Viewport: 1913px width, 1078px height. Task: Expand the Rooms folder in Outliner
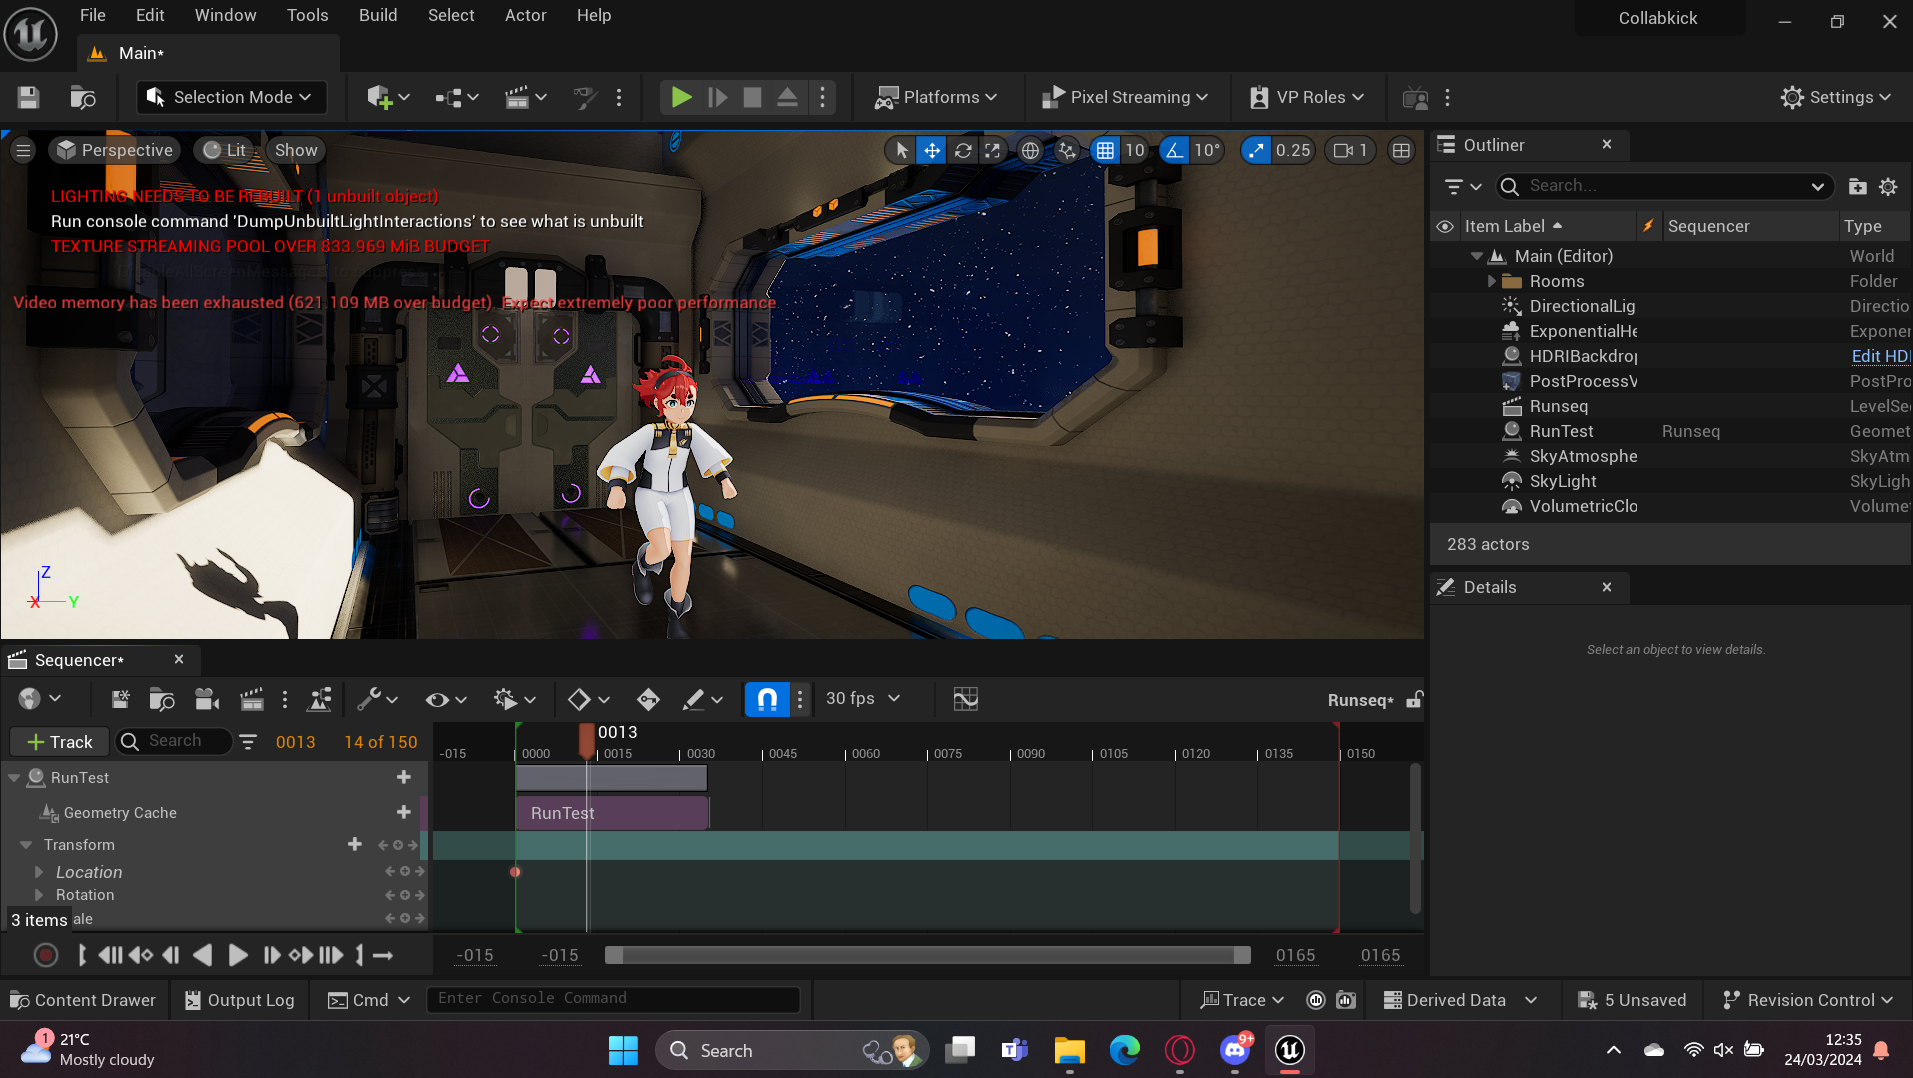[x=1491, y=281]
